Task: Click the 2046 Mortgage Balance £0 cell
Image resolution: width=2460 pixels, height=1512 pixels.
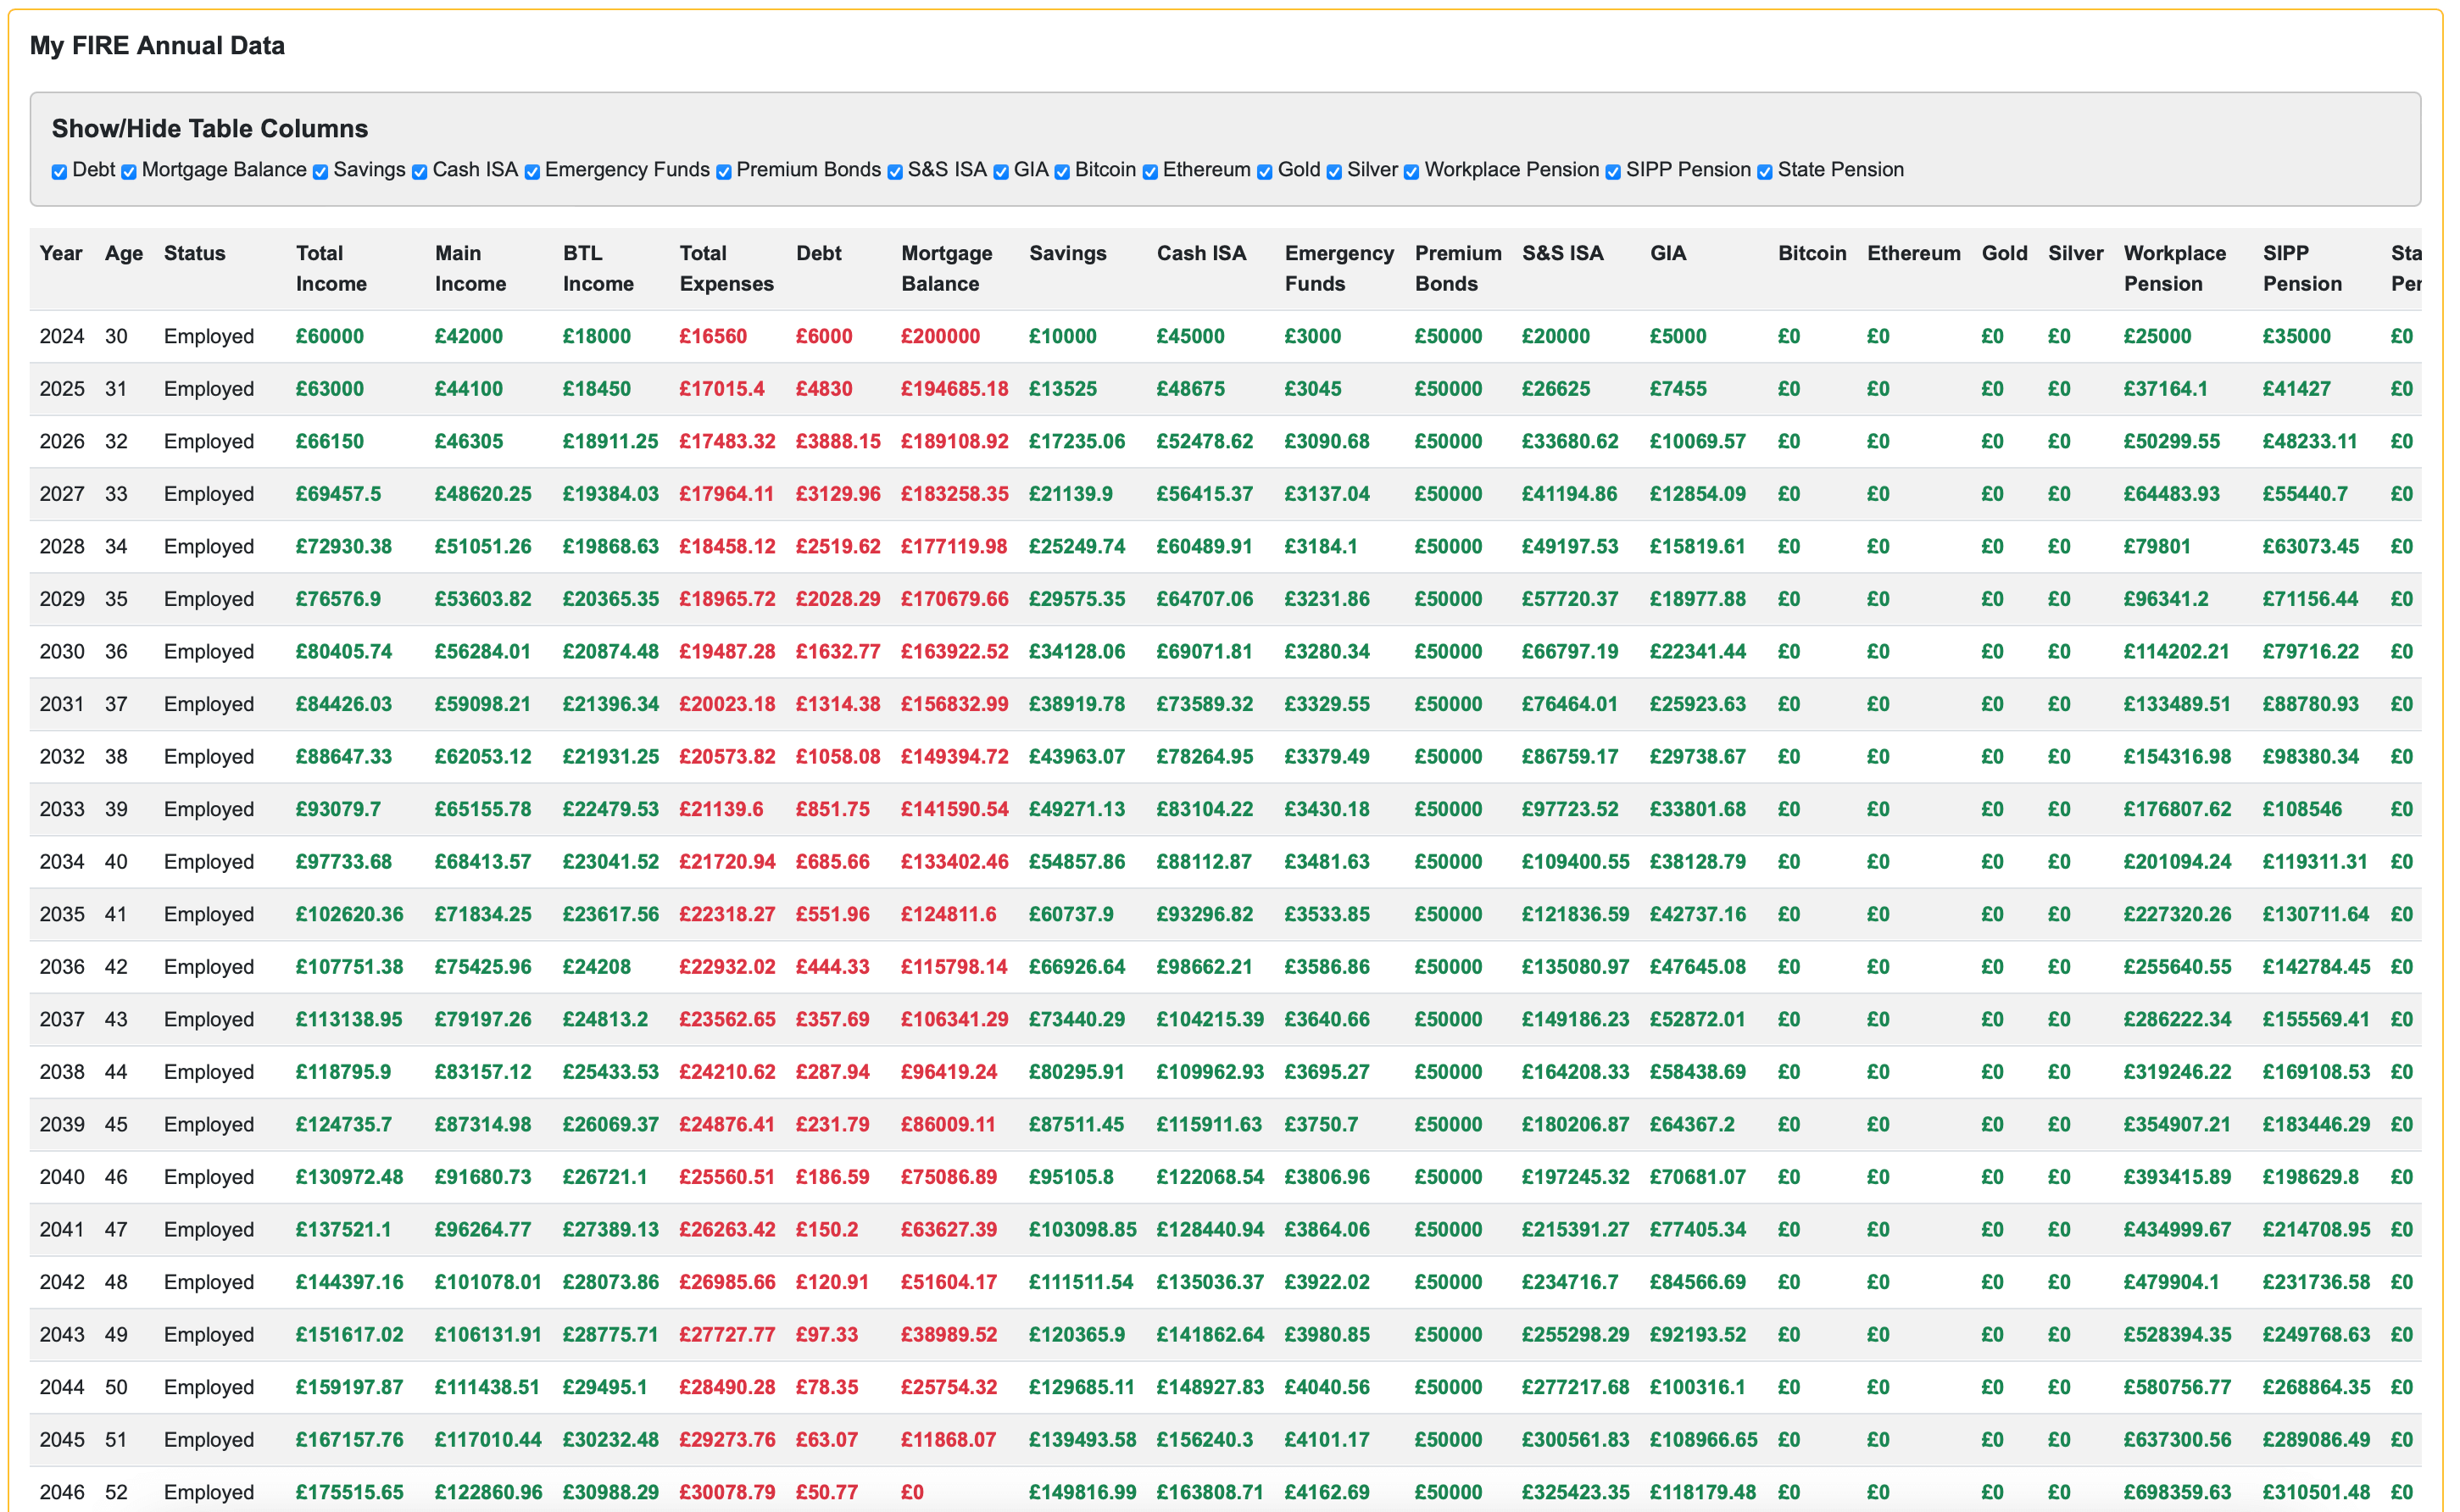Action: point(912,1491)
